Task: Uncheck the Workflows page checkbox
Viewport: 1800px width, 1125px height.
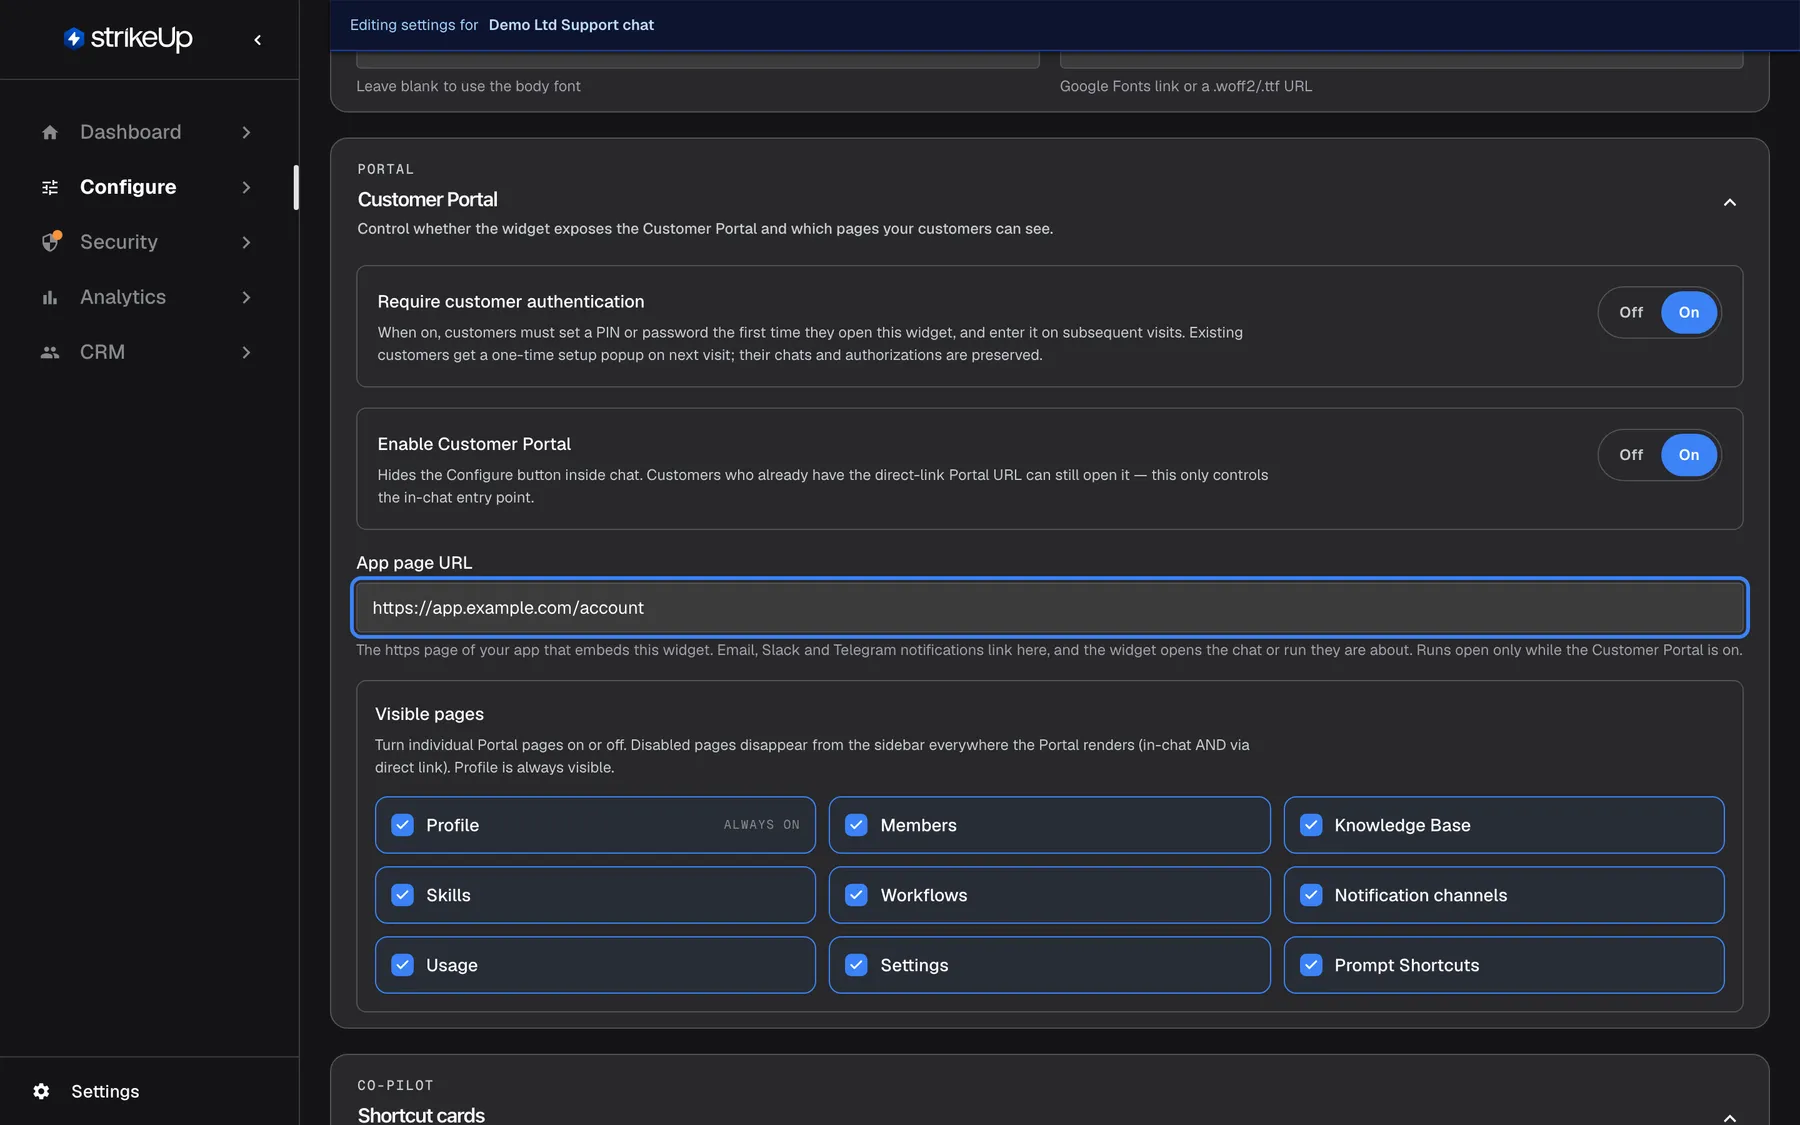Action: [856, 895]
